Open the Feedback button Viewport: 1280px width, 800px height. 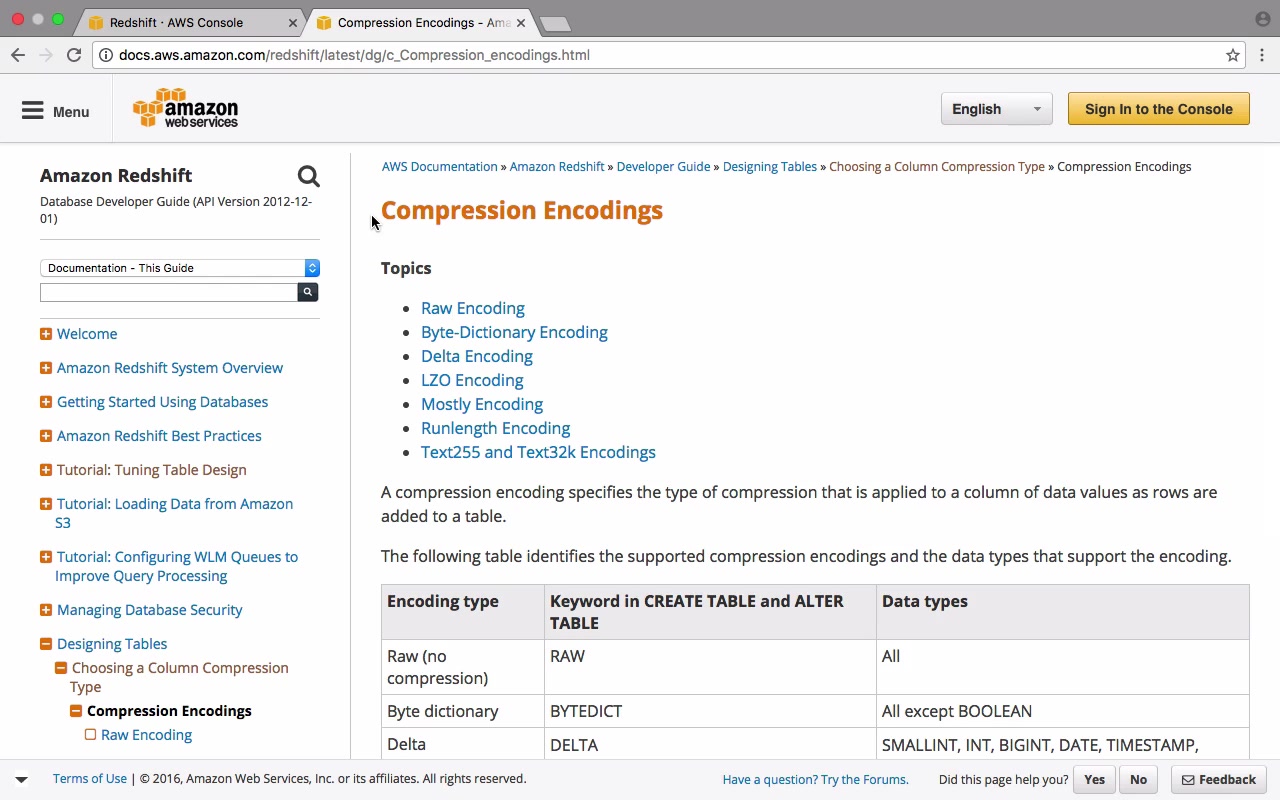pos(1219,780)
